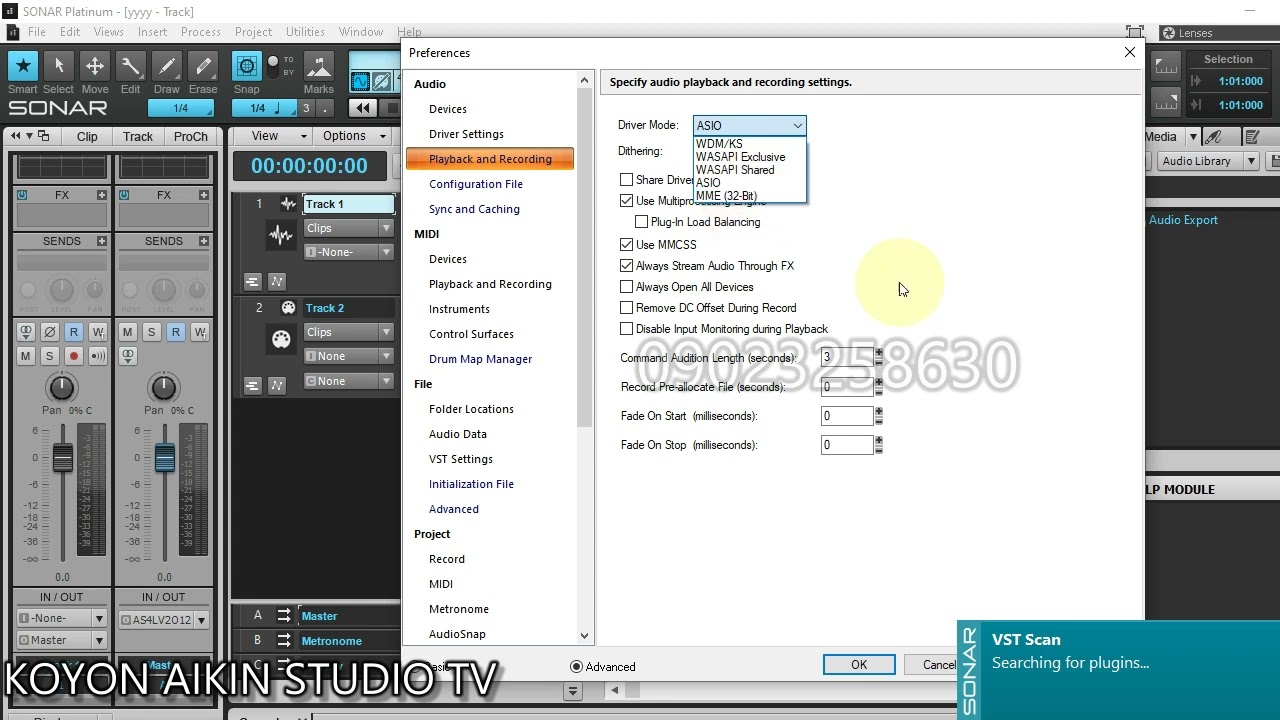Switch to the Clip inspector tab
This screenshot has width=1280, height=720.
pos(87,137)
